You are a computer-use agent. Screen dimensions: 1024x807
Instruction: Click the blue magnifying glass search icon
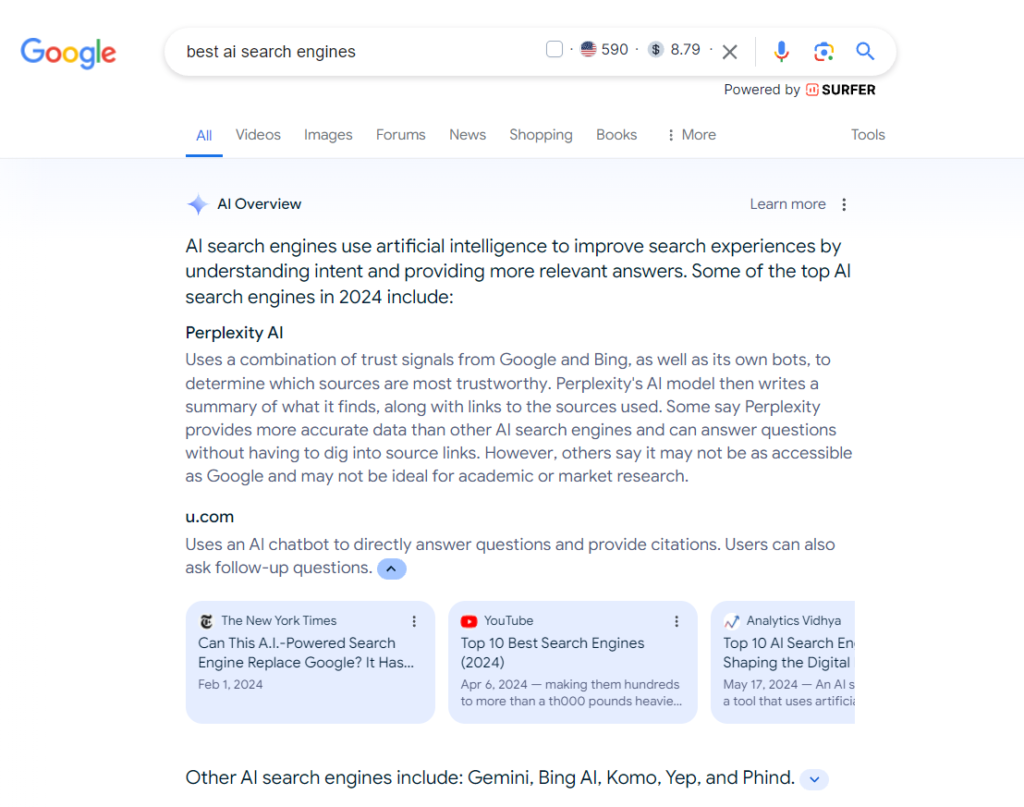coord(865,52)
